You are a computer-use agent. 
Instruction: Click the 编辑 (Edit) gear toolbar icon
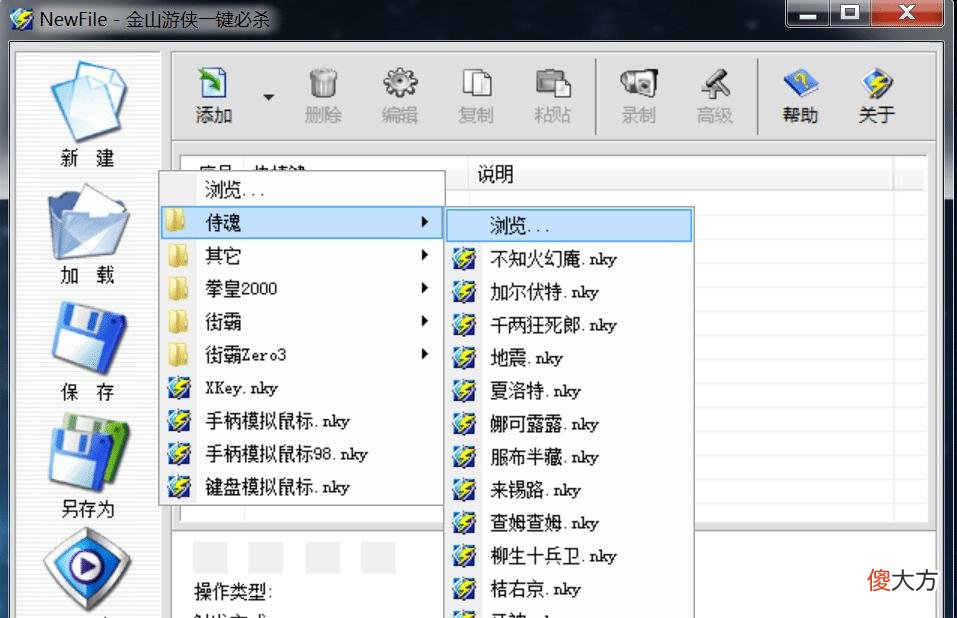coord(400,96)
